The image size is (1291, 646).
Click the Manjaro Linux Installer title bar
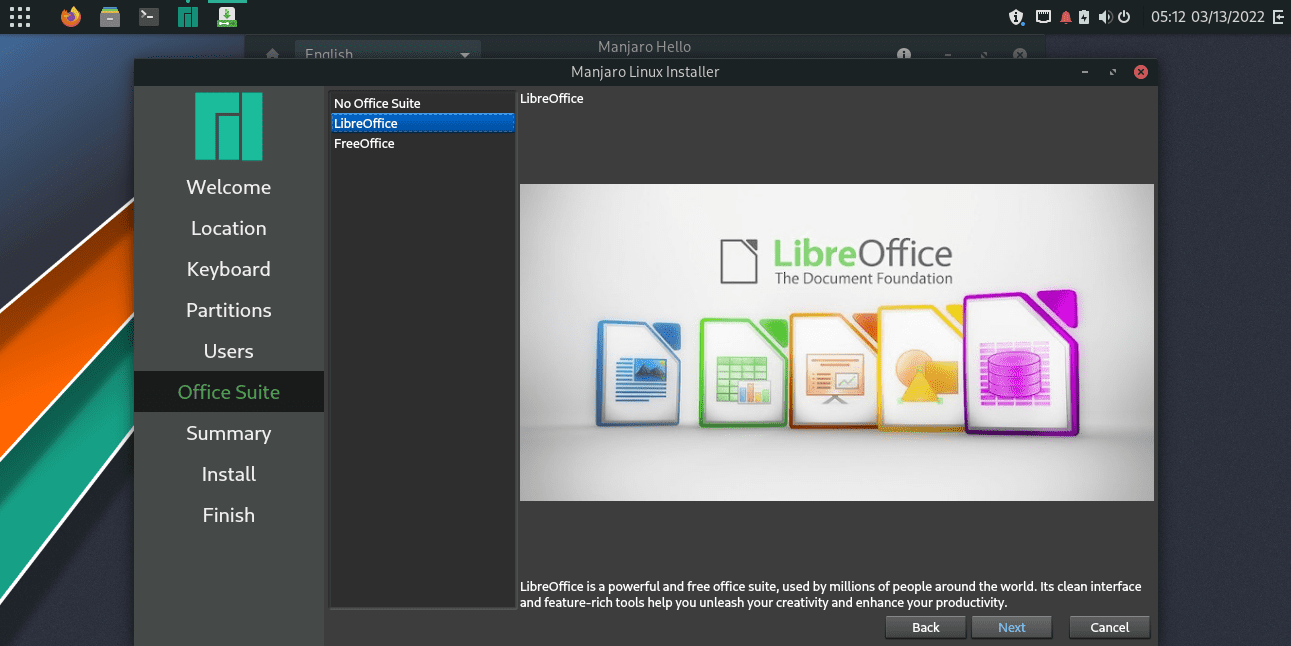pos(645,72)
